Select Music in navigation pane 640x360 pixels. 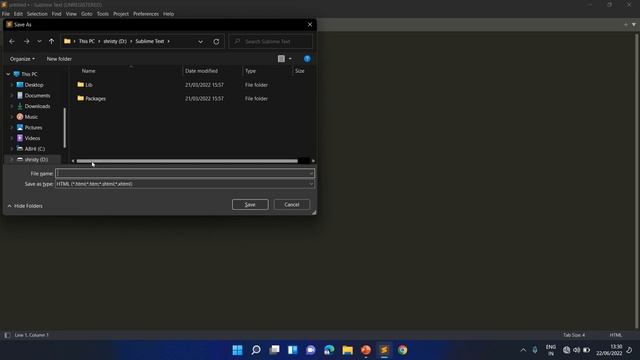[x=31, y=117]
